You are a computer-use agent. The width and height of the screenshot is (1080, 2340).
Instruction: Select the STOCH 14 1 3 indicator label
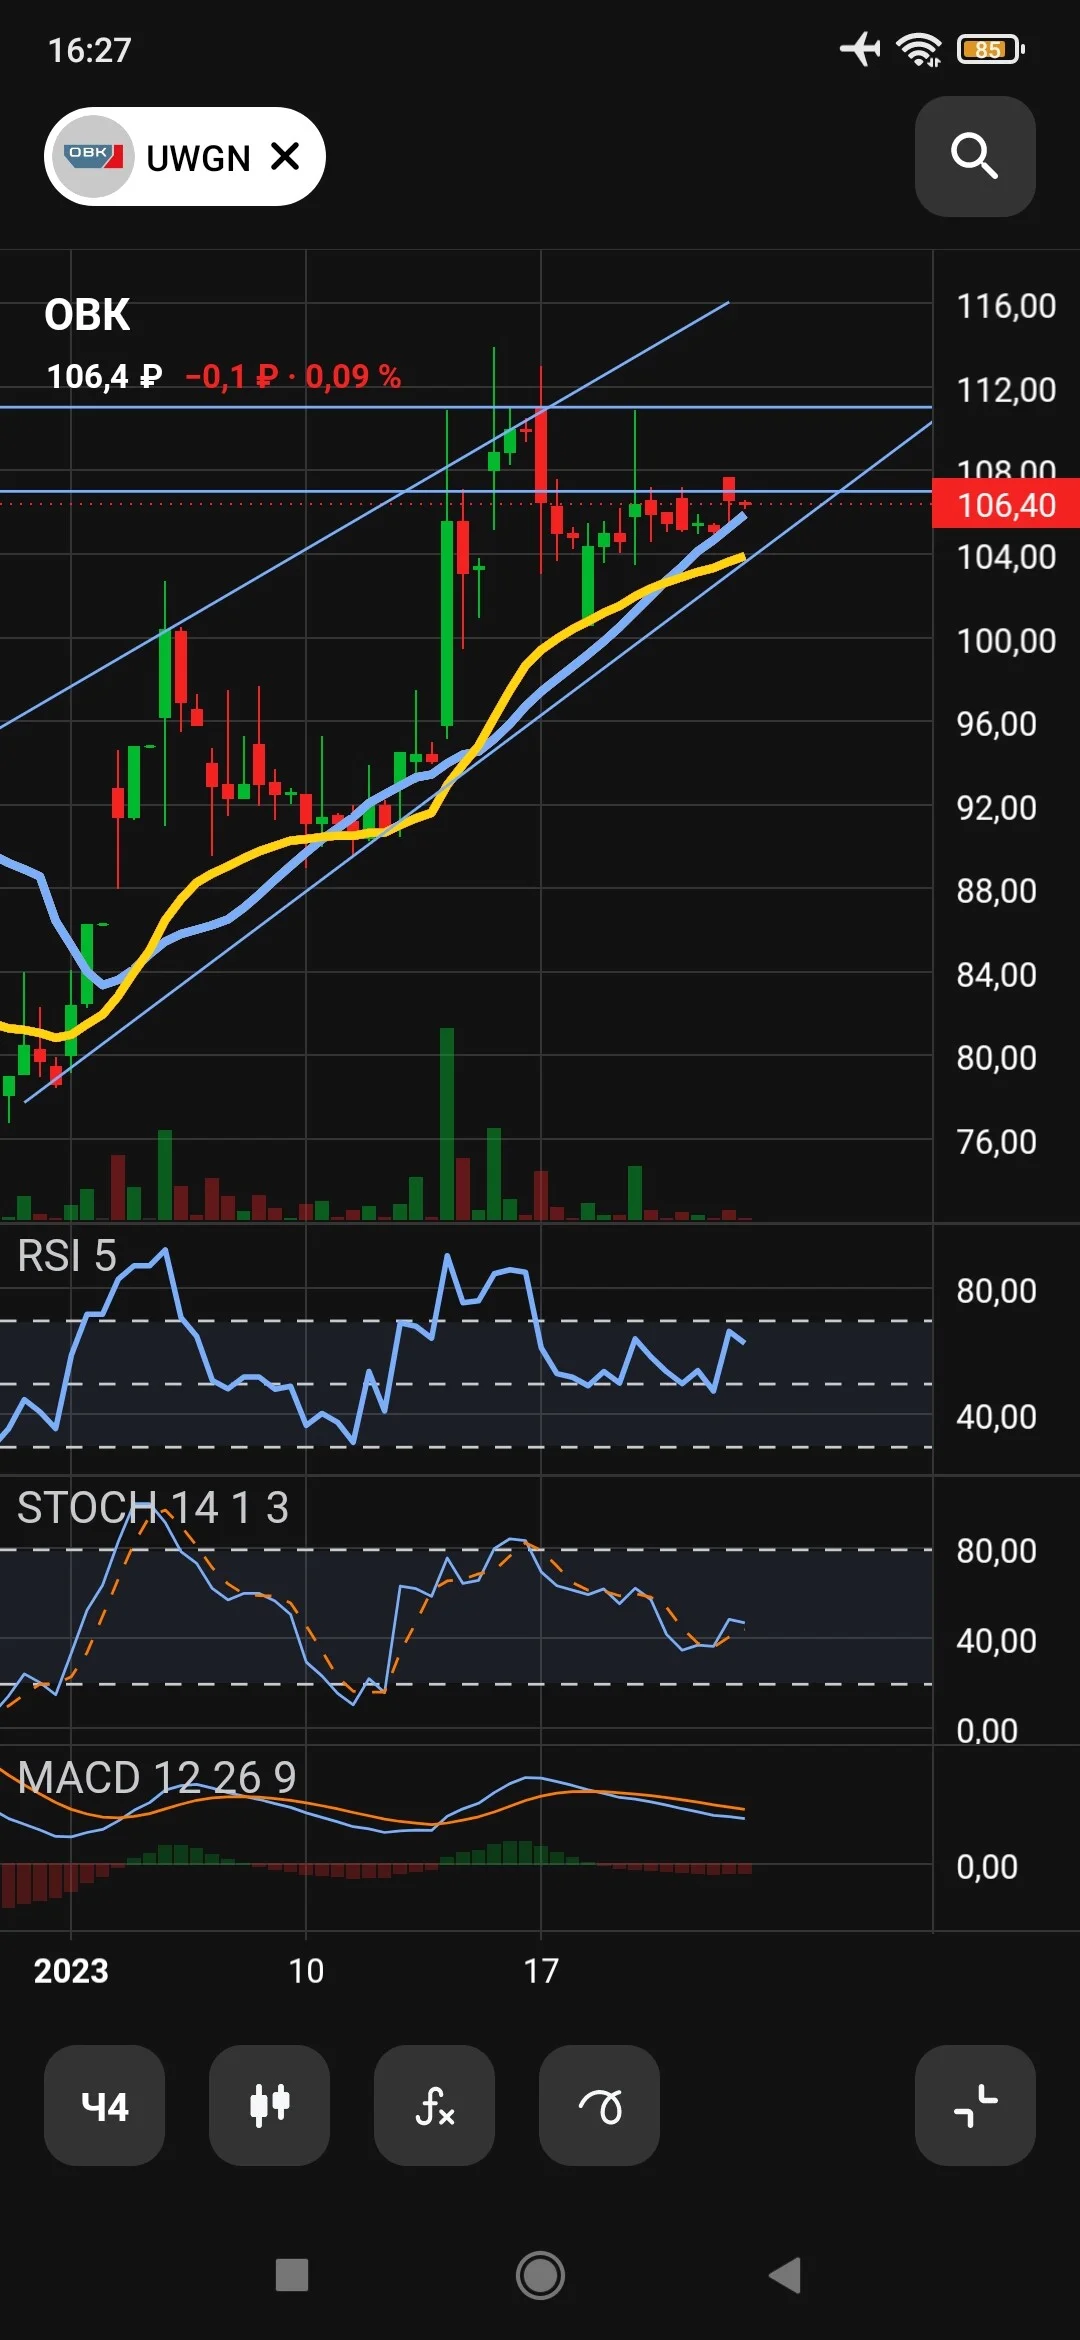153,1507
